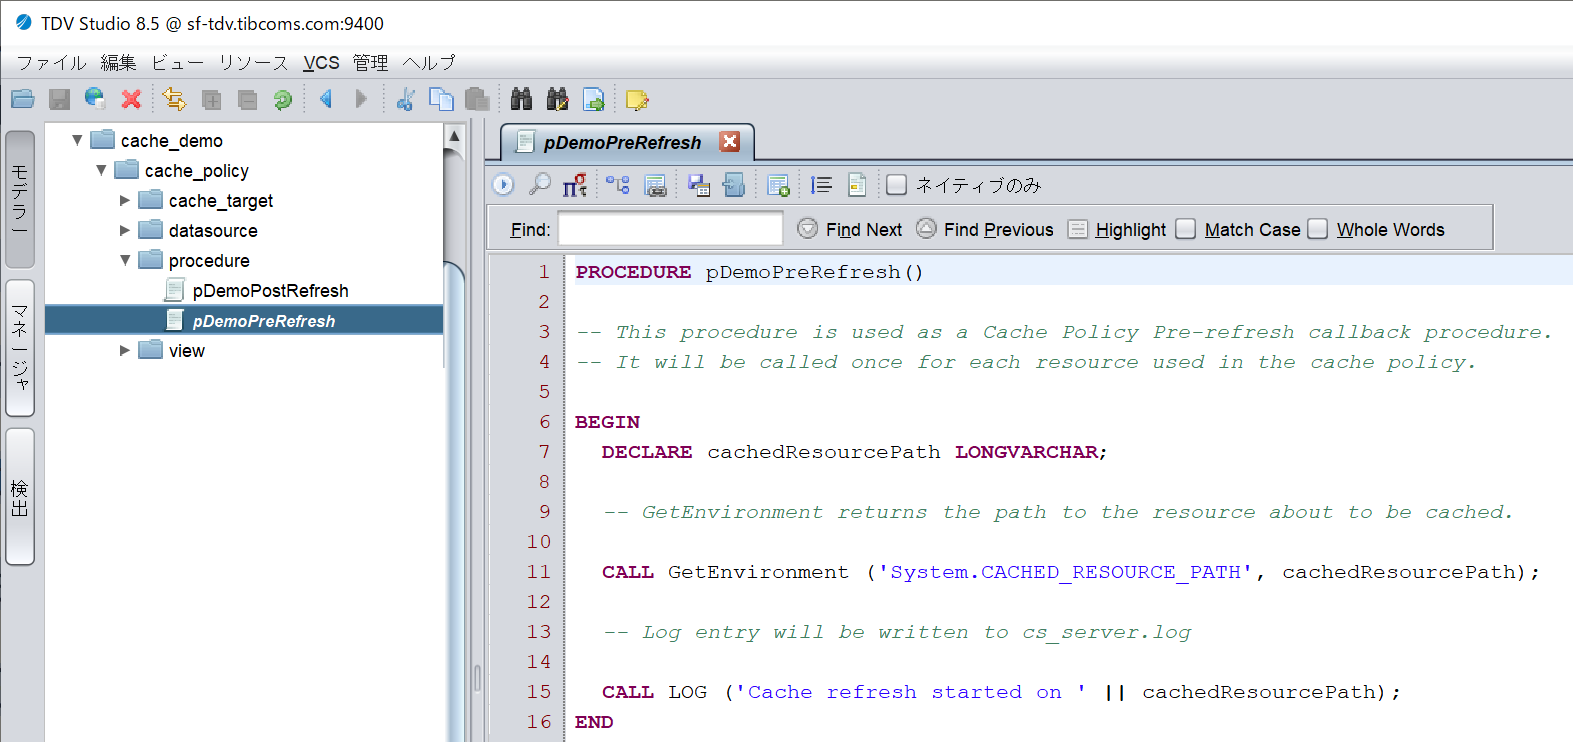This screenshot has width=1573, height=742.
Task: Open the 管理 menu
Action: [x=370, y=62]
